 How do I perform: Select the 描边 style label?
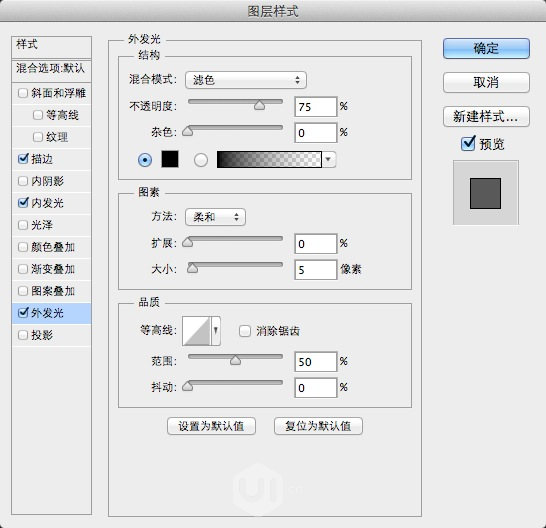(x=42, y=159)
